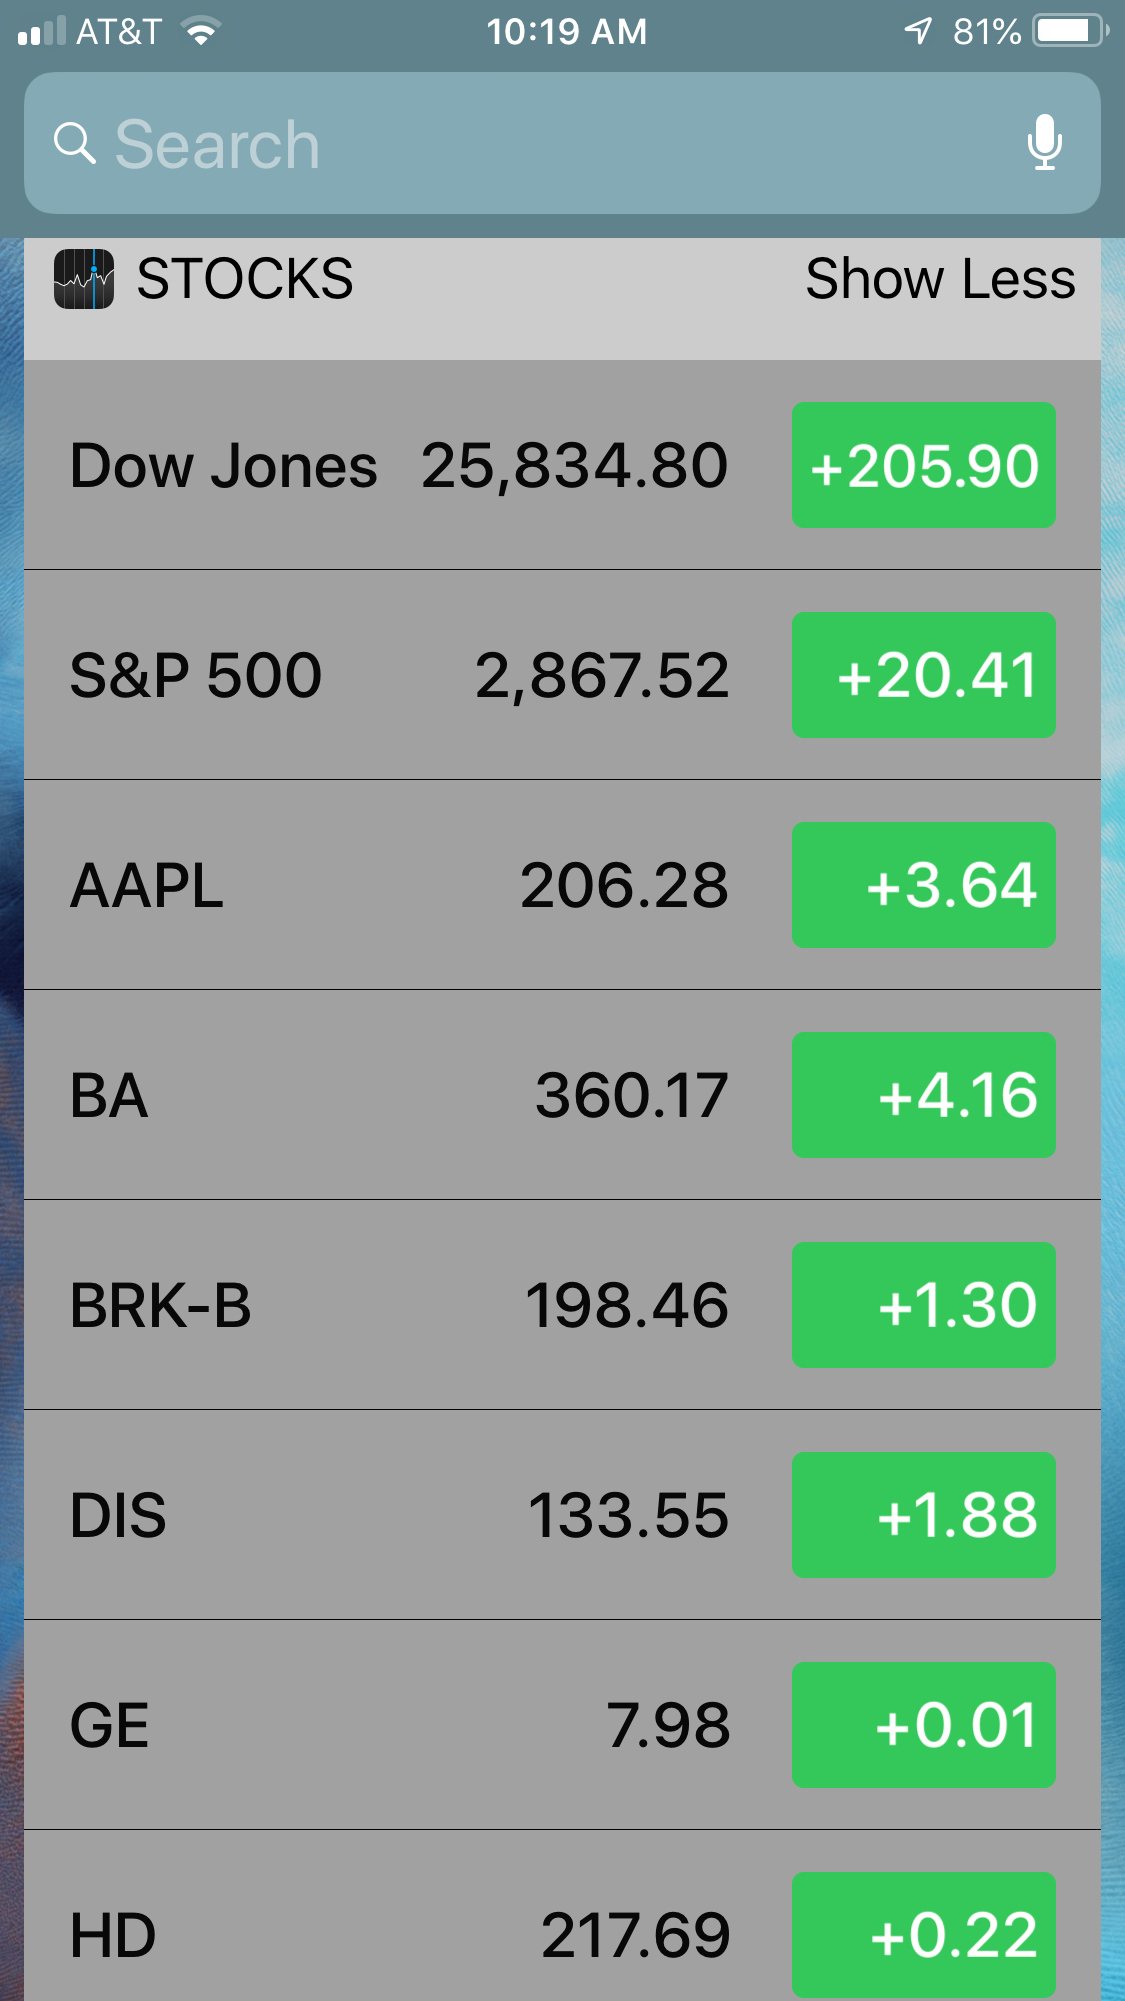Toggle Dow Jones +205.90 change badge
The image size is (1125, 2001).
point(923,465)
